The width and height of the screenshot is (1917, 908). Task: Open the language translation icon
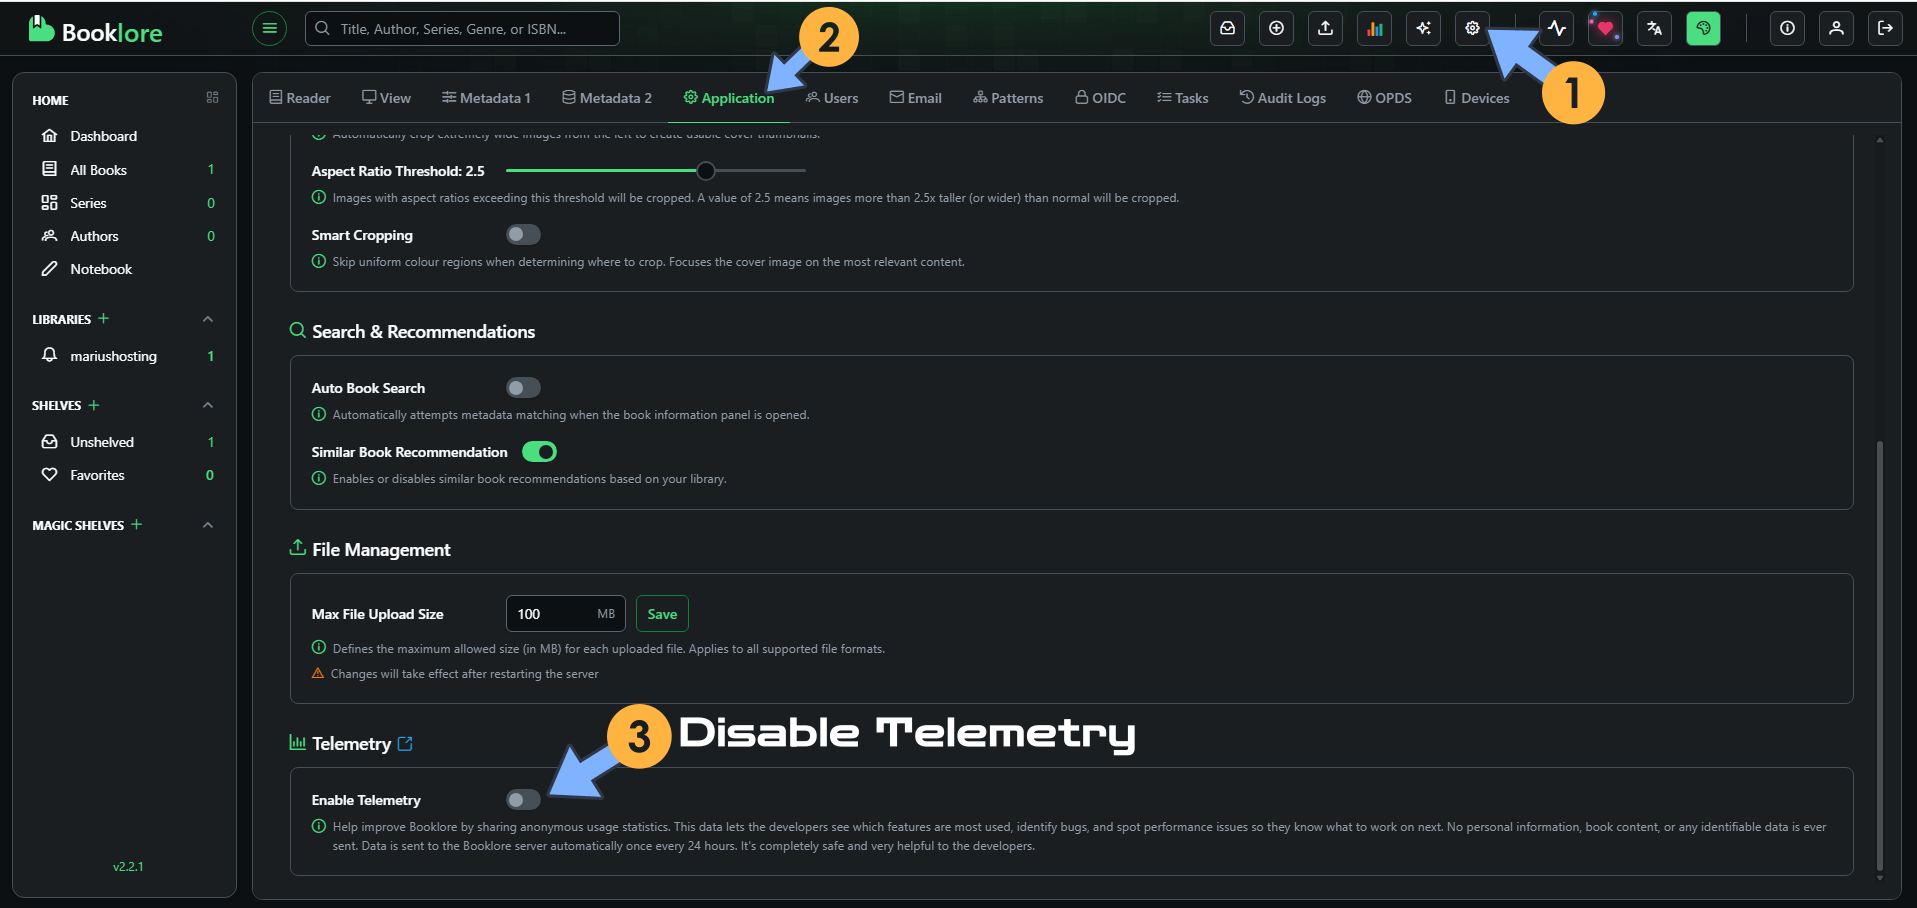pos(1653,28)
